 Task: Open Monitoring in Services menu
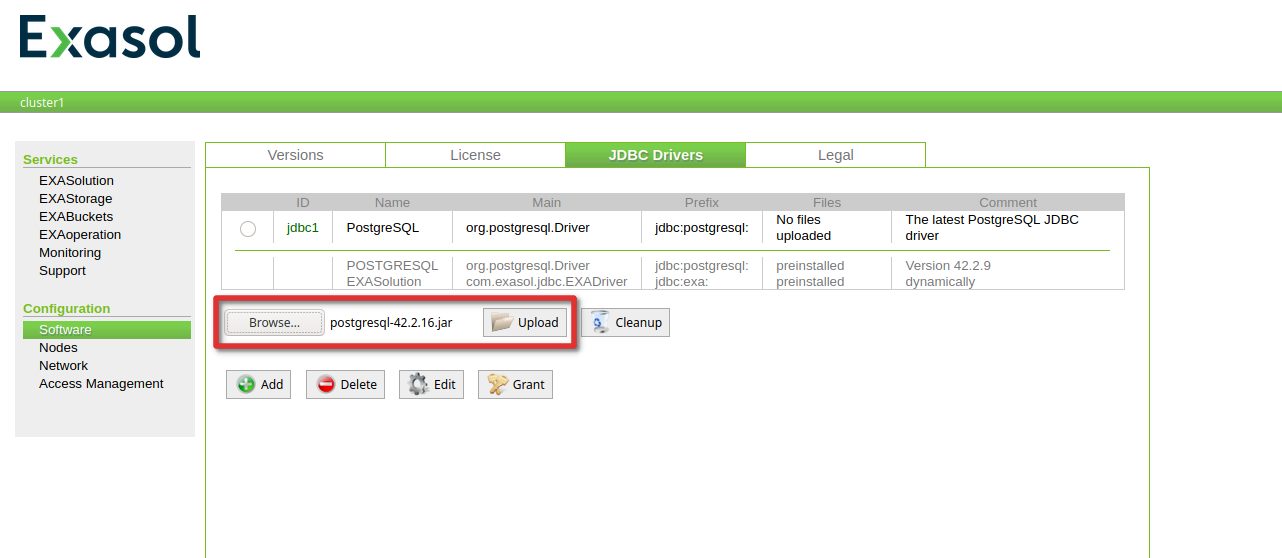(70, 253)
